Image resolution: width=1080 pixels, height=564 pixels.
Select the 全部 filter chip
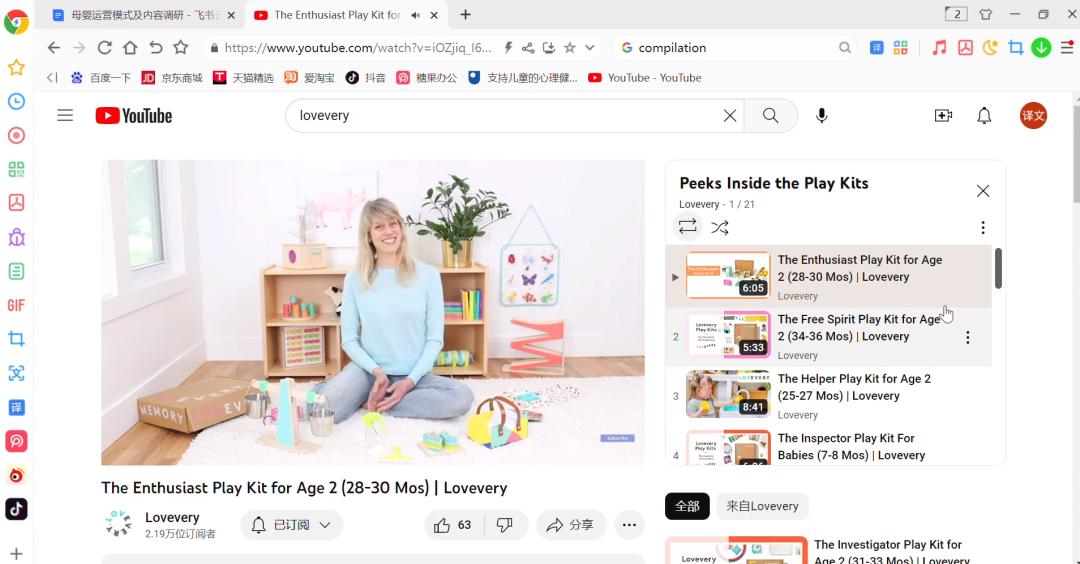[x=687, y=506]
